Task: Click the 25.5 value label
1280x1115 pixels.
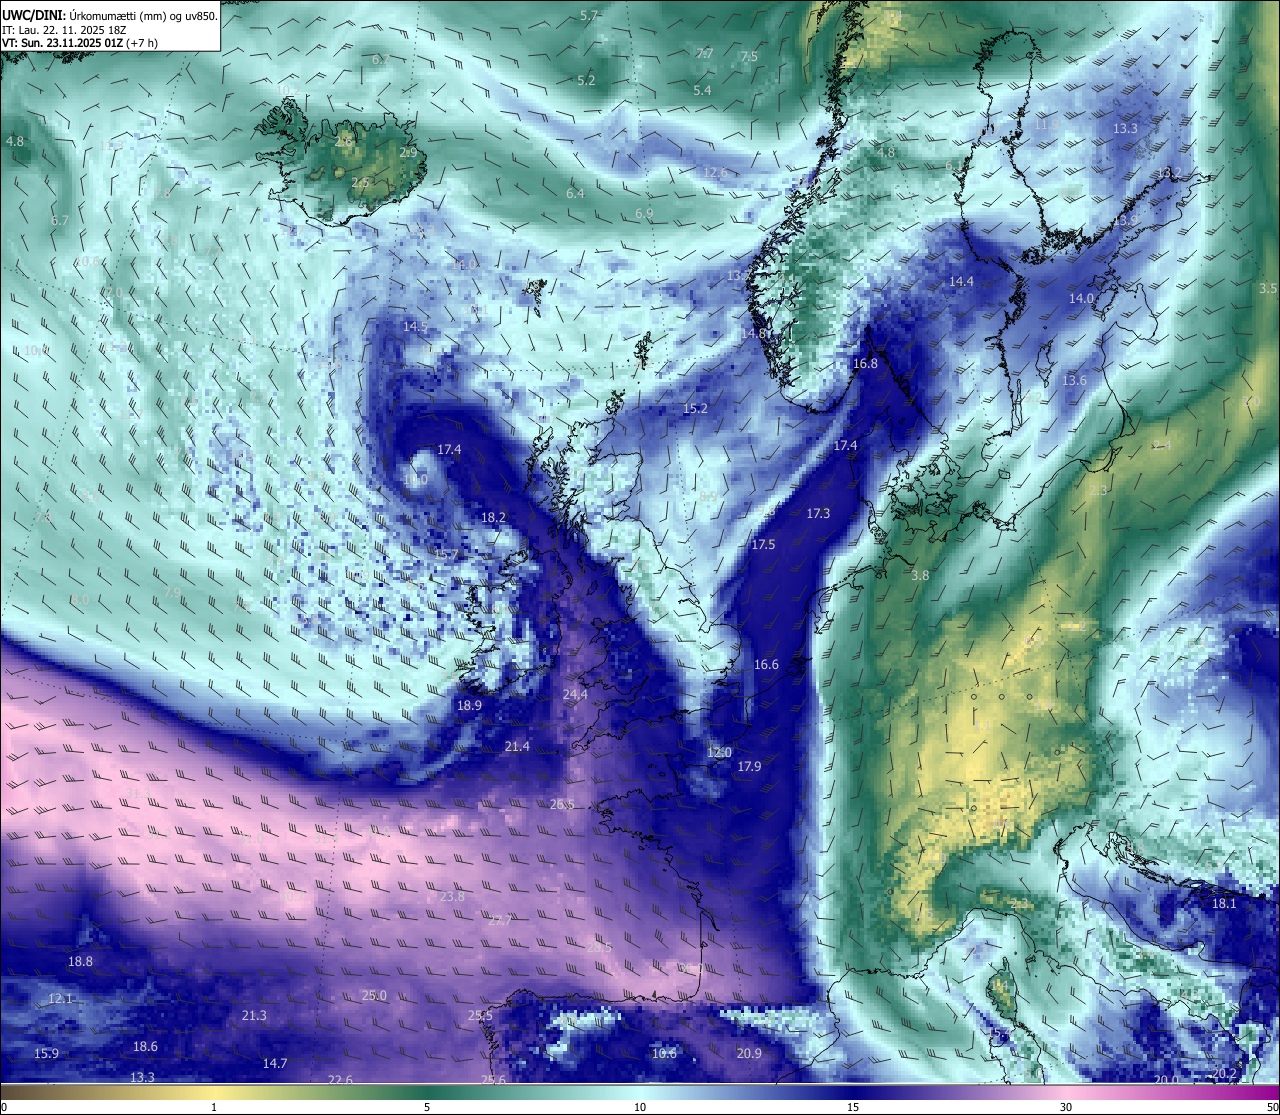Action: [480, 1015]
